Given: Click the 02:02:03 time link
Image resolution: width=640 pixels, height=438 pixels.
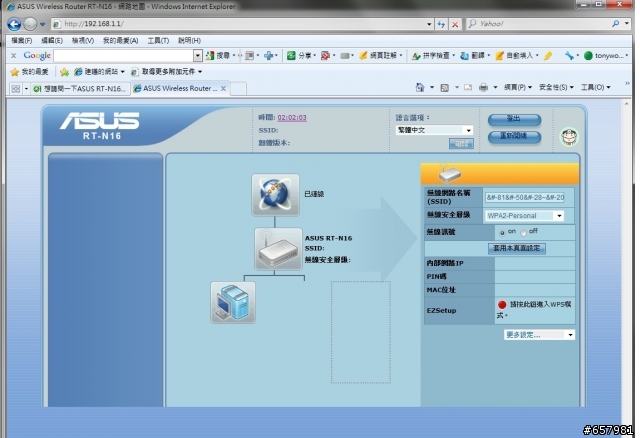Looking at the screenshot, I should coord(292,118).
